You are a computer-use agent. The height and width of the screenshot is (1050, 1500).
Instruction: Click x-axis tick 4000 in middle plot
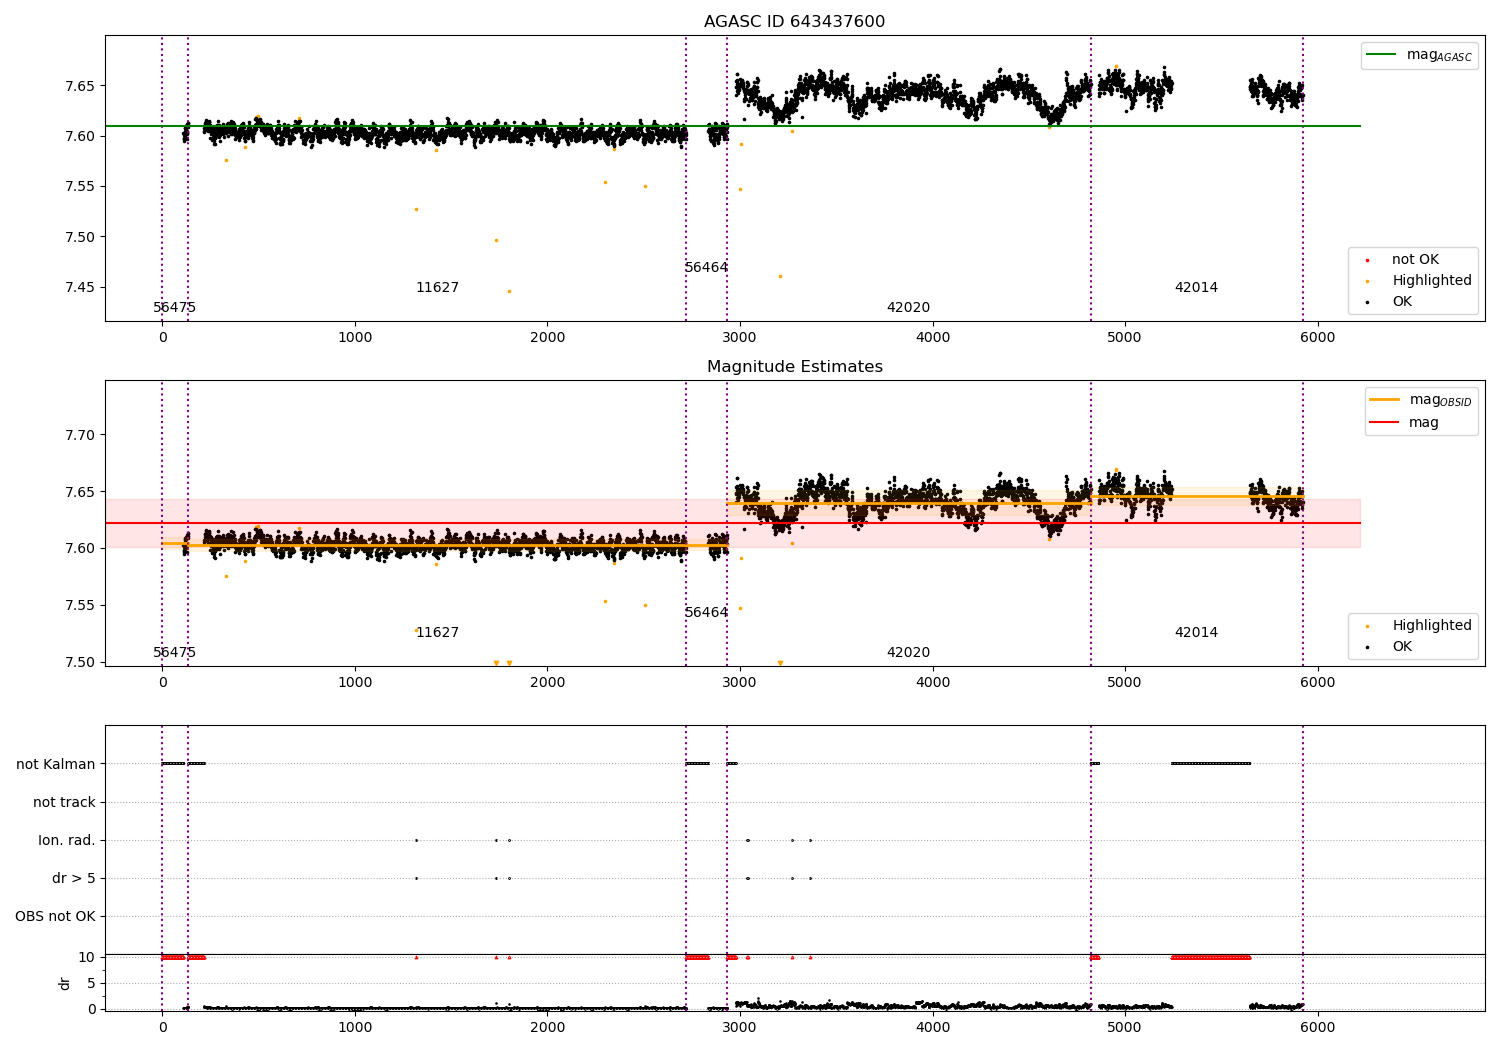point(932,683)
